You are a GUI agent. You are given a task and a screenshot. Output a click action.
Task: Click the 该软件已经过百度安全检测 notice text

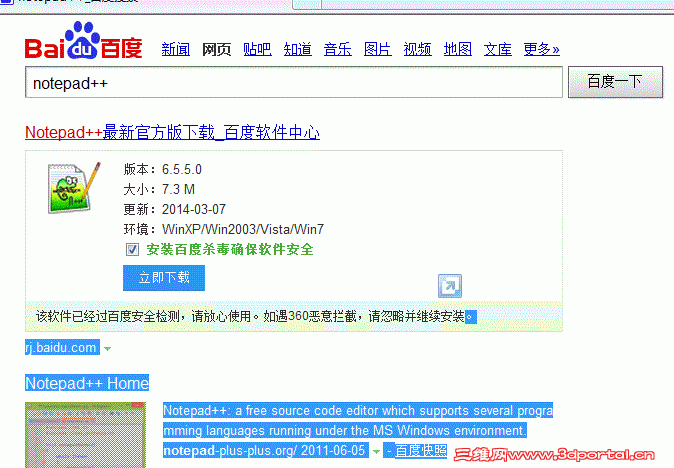[x=256, y=317]
